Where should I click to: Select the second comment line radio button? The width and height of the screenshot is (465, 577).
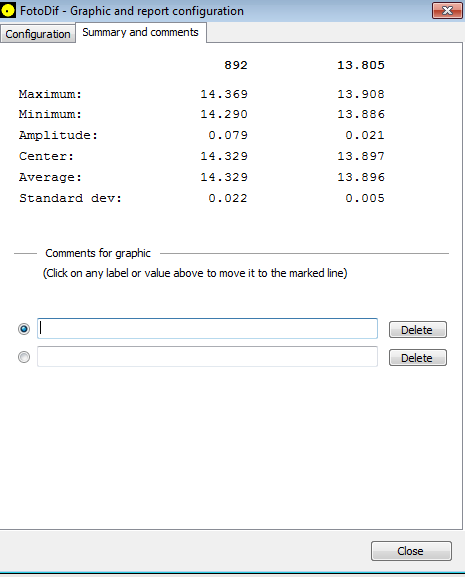click(24, 357)
